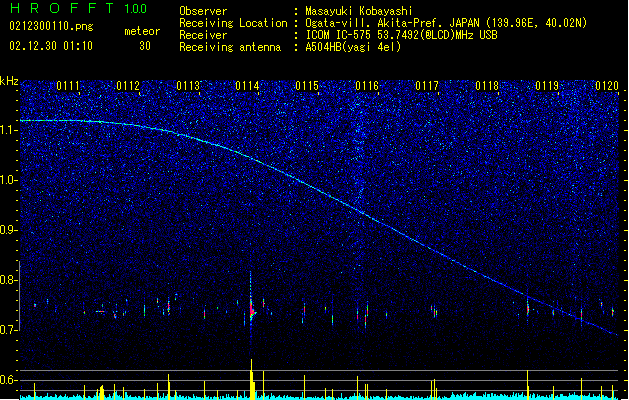Screen dimensions: 629x400
Task: Click the name Masayuki Kobayashi
Action: coord(358,11)
